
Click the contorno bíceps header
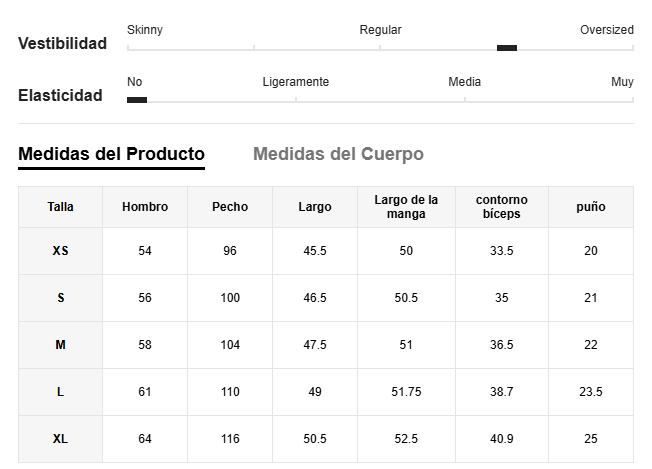click(502, 207)
